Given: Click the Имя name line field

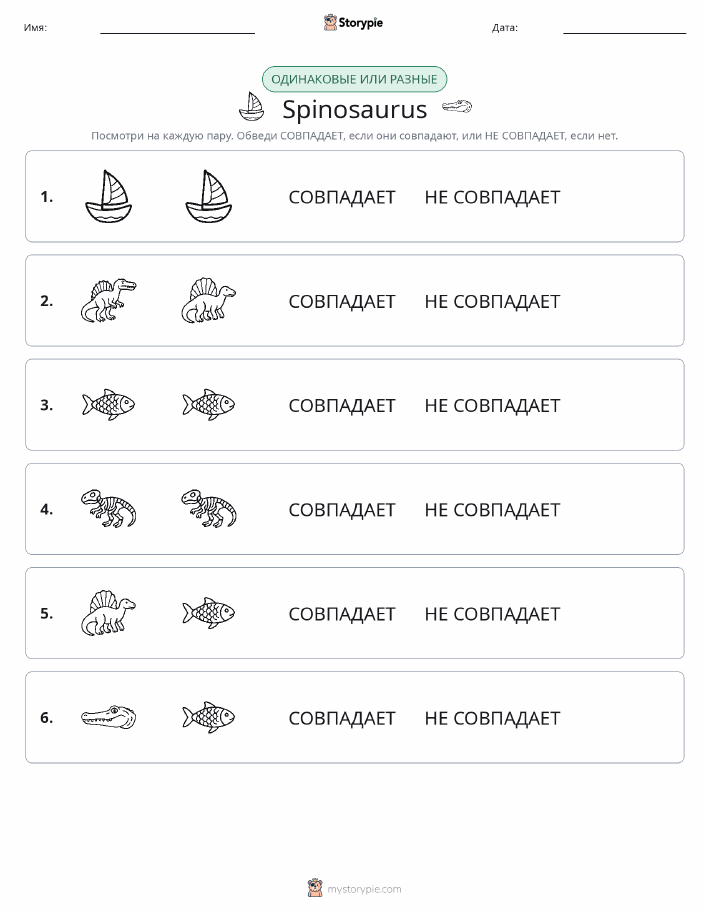Looking at the screenshot, I should tap(177, 28).
